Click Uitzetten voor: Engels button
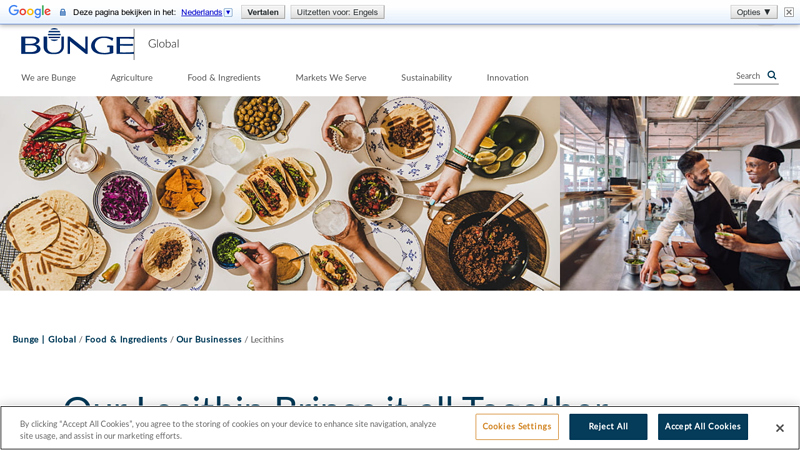Viewport: 800px width, 450px height. click(337, 12)
